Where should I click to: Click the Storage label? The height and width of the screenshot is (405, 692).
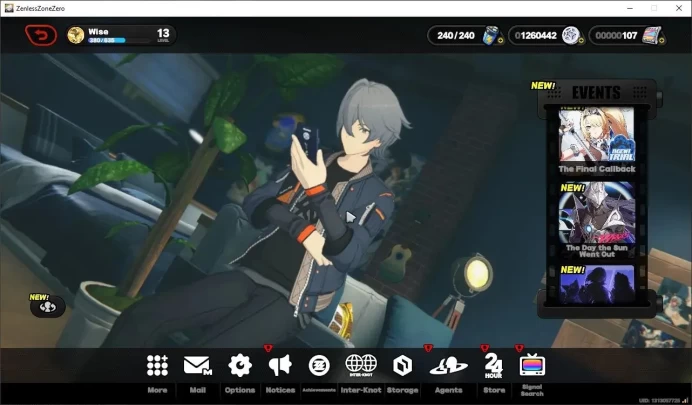[x=402, y=390]
